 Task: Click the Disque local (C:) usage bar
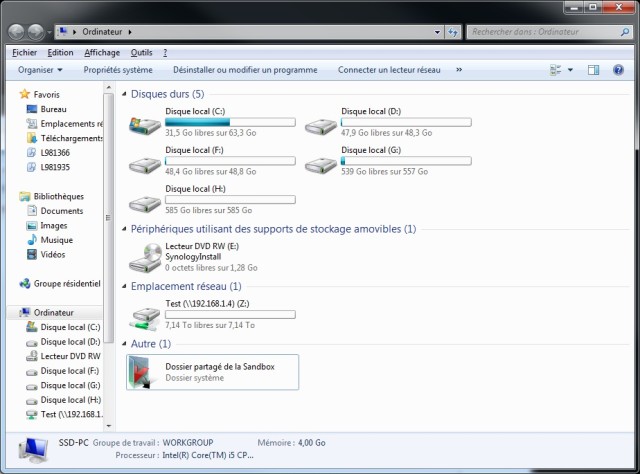pos(230,122)
